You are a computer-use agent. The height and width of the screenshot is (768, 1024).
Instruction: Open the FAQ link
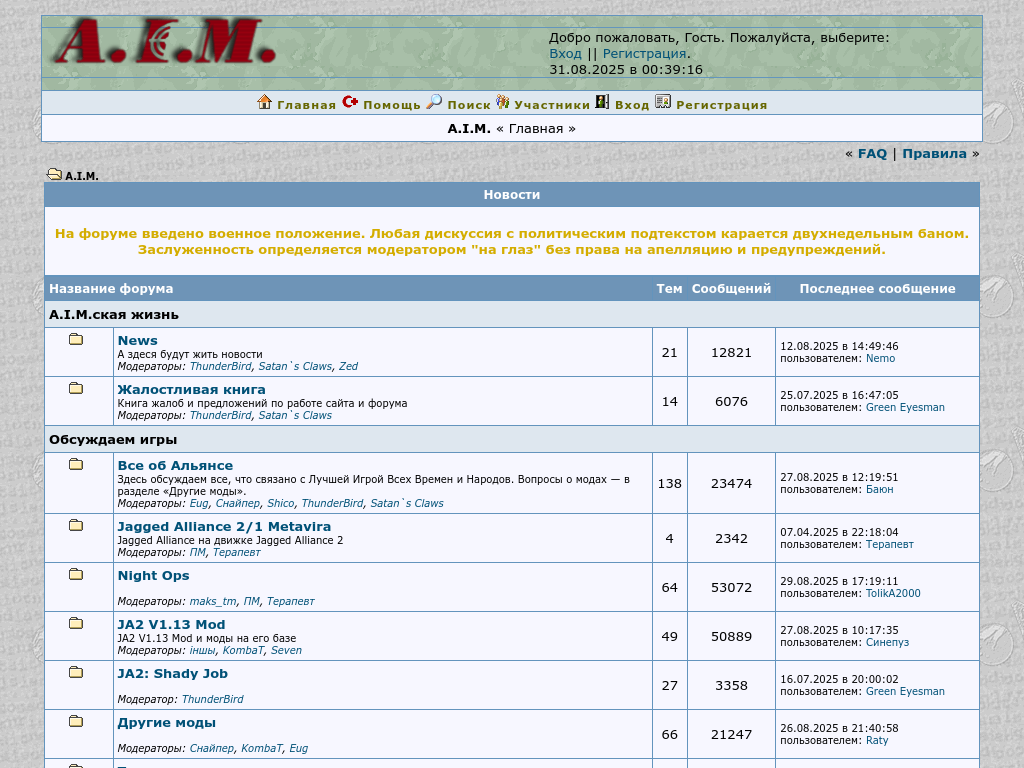click(872, 154)
